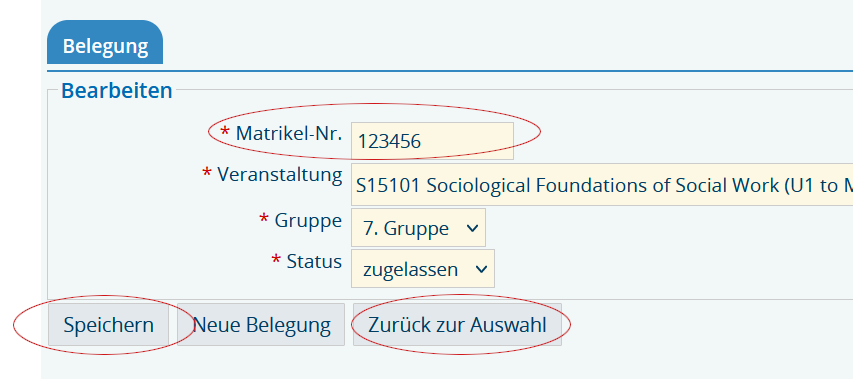Open the Gruppe dropdown showing 7. Gruppe
Image resolution: width=853 pixels, height=379 pixels.
(418, 227)
